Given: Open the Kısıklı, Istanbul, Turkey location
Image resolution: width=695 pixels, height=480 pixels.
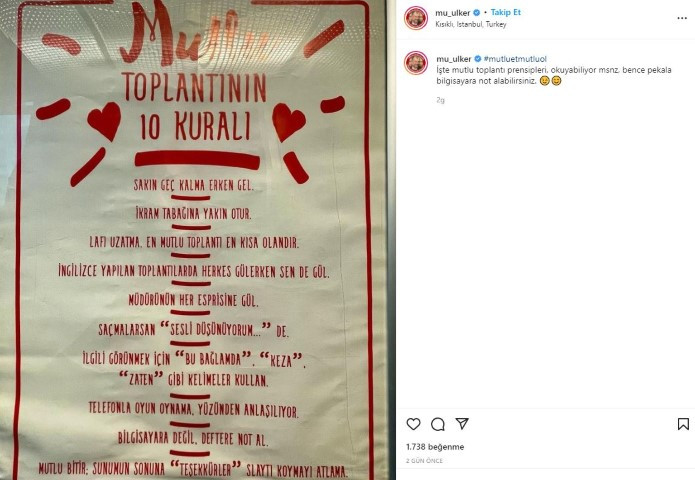Looking at the screenshot, I should point(471,24).
